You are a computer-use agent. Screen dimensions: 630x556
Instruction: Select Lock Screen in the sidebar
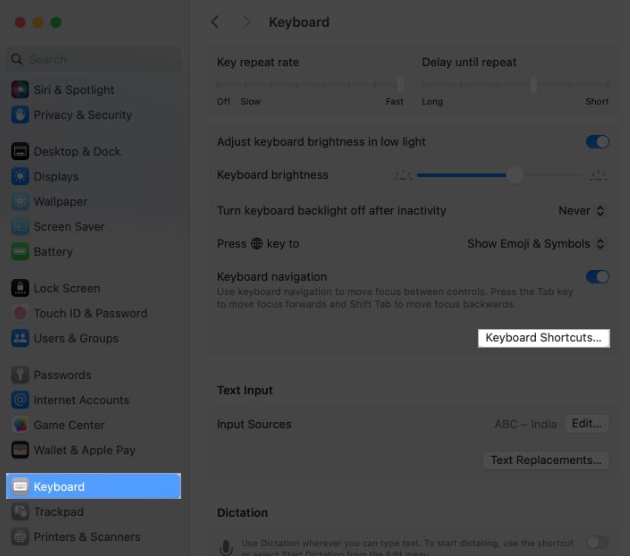pos(66,288)
